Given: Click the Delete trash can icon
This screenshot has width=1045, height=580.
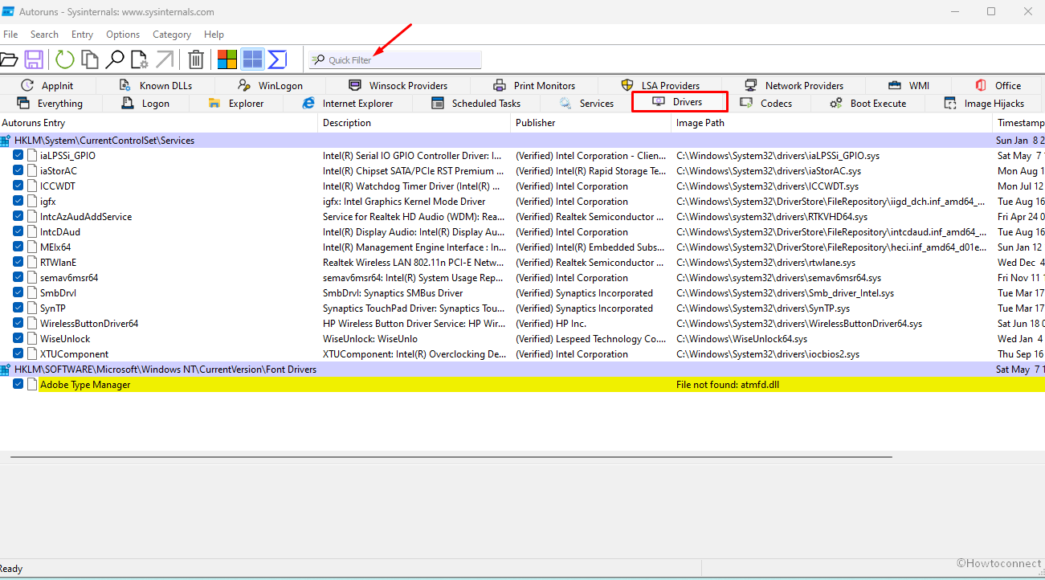Looking at the screenshot, I should click(196, 60).
